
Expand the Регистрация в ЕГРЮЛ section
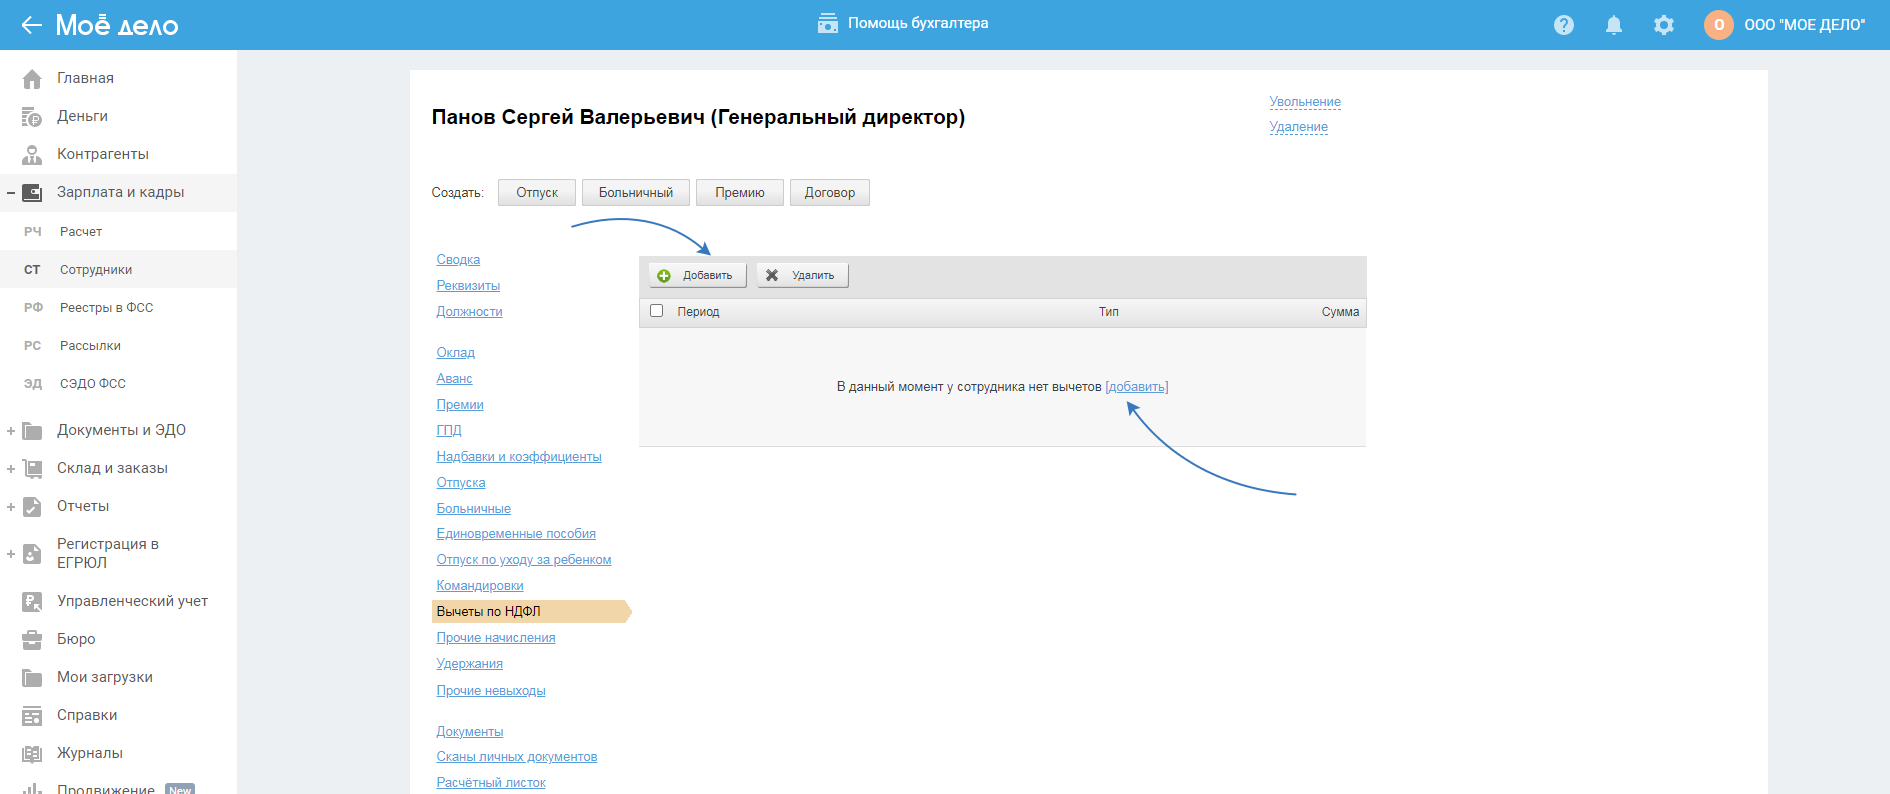(x=11, y=554)
